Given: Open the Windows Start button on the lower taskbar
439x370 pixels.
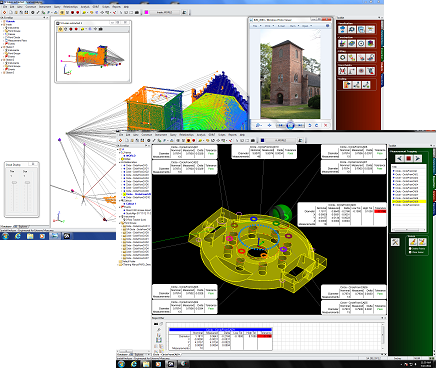Looking at the screenshot, I should (121, 364).
